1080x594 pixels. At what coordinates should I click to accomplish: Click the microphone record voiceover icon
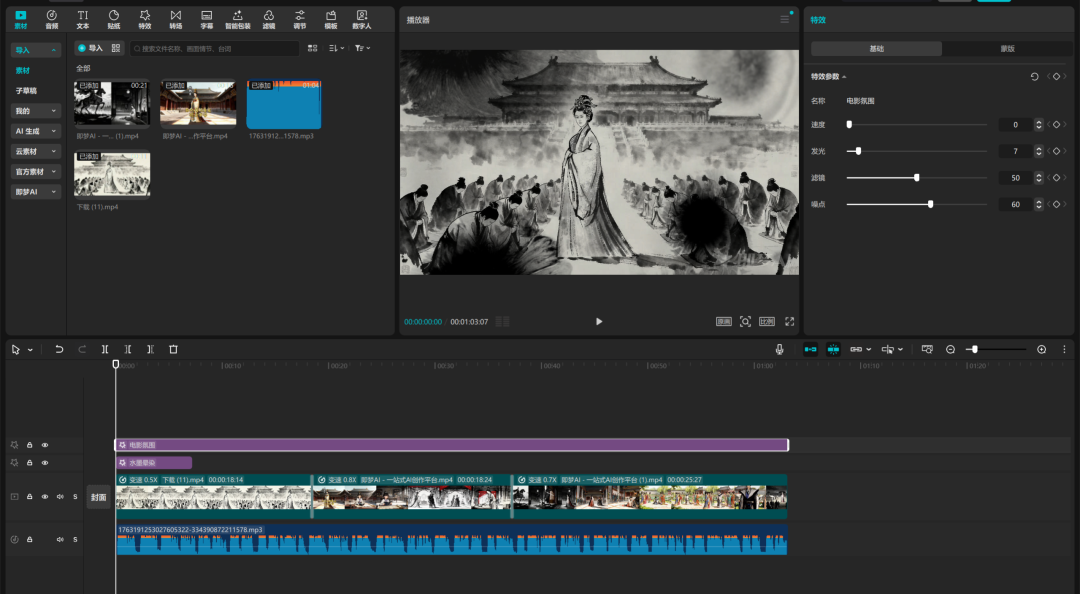pyautogui.click(x=779, y=349)
